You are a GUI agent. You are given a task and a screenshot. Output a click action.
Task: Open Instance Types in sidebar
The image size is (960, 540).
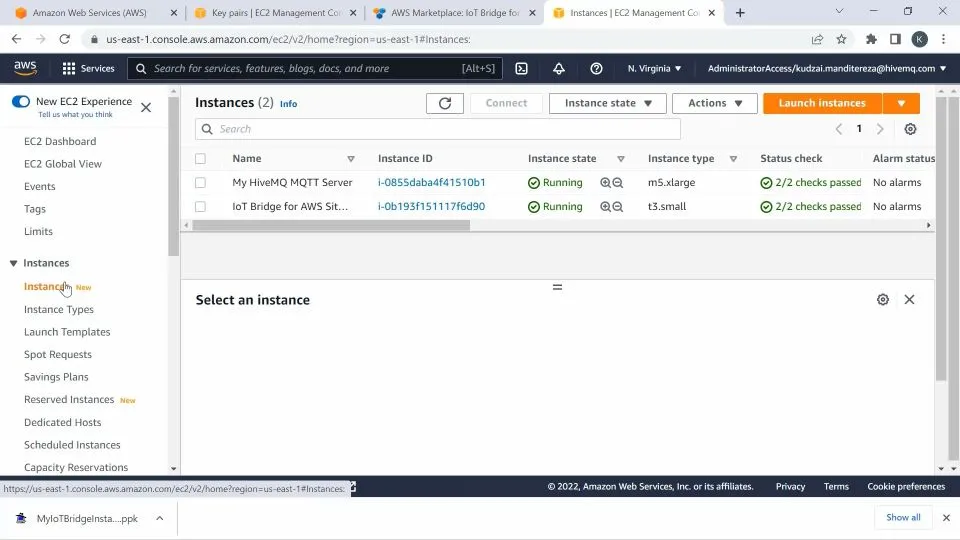point(59,310)
